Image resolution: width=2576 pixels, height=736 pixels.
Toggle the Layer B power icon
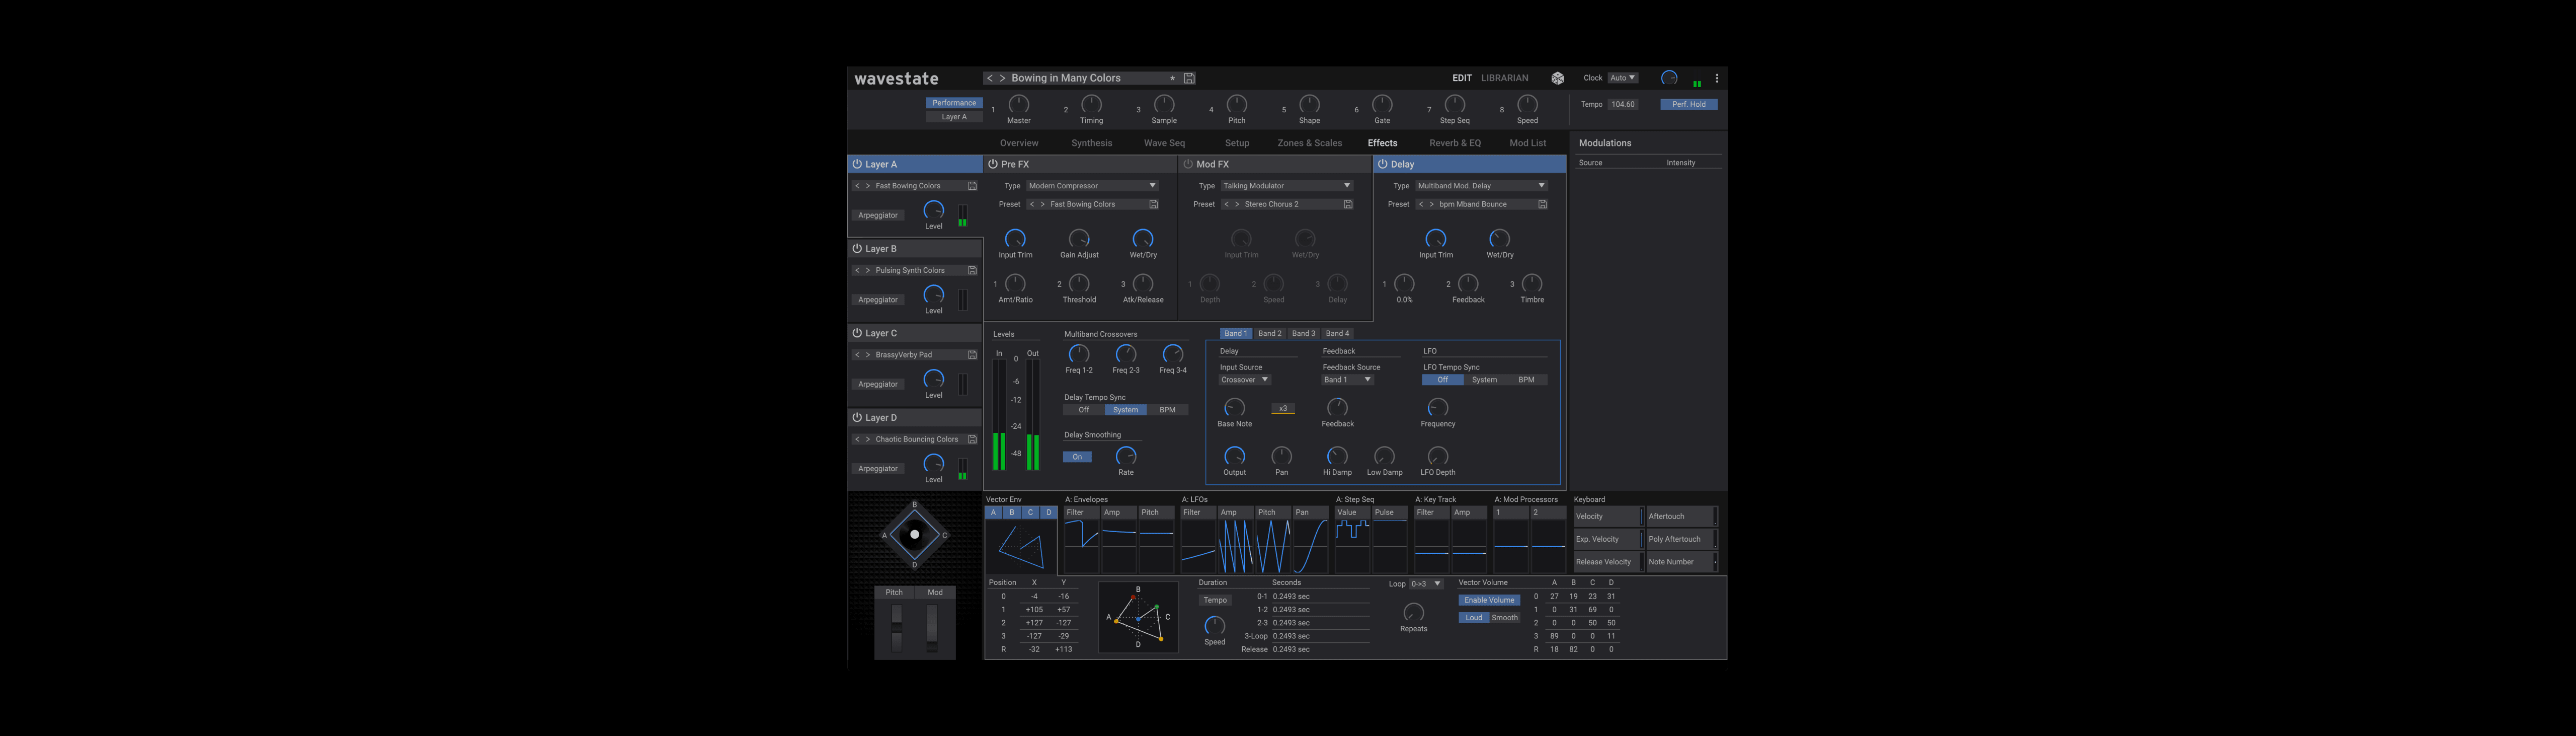857,248
